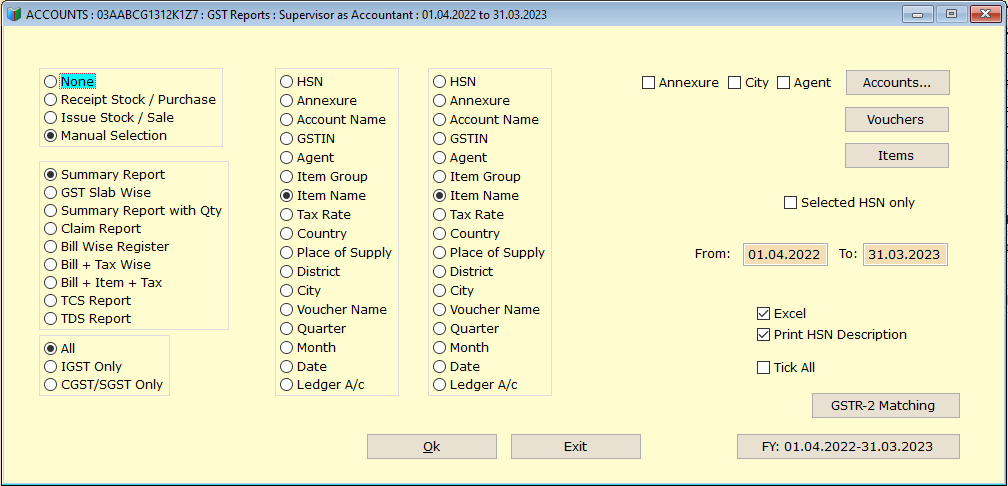Check the Tick All box
The width and height of the screenshot is (1008, 486).
tap(786, 368)
